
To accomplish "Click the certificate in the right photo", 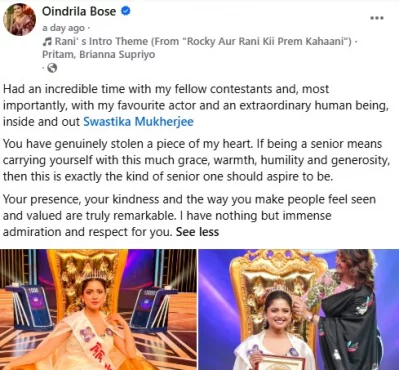I will click(282, 363).
